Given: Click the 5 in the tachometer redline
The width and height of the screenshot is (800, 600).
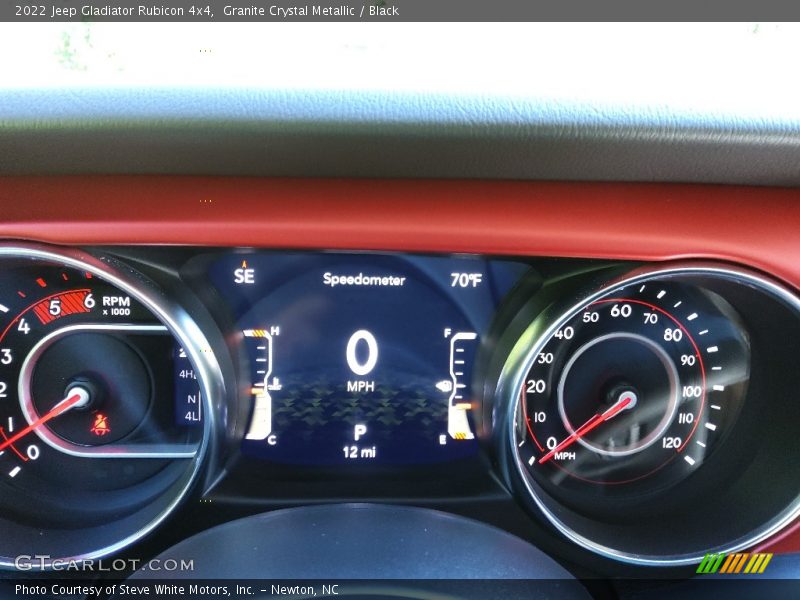Looking at the screenshot, I should 55,308.
